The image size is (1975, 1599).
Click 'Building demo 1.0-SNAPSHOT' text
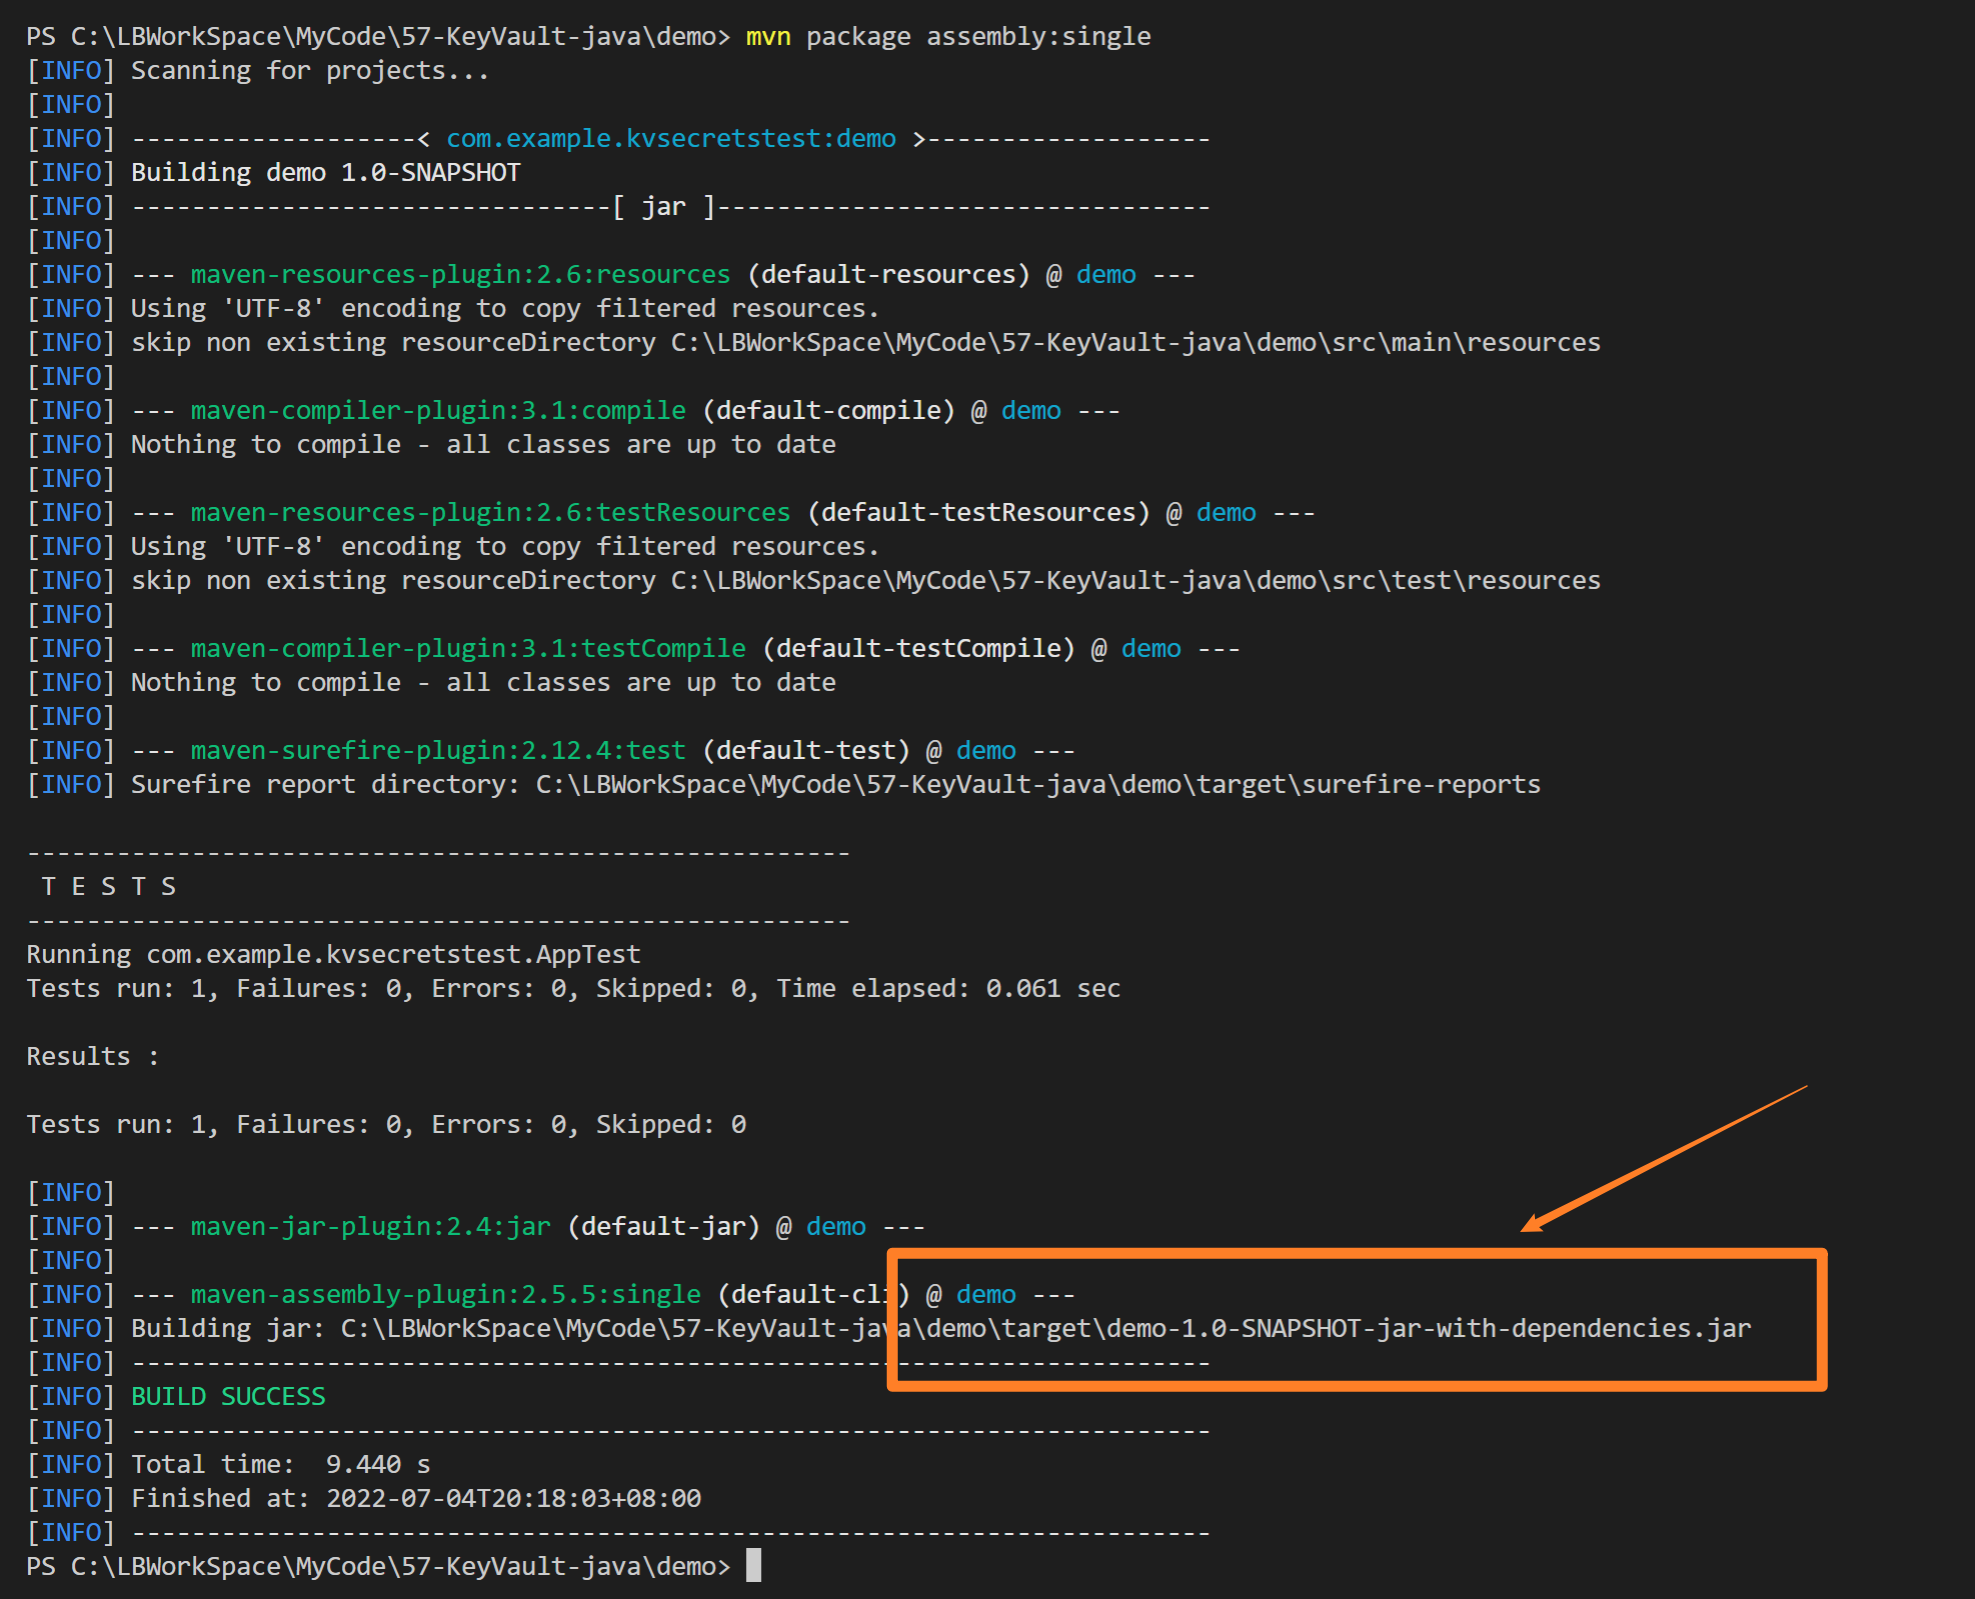[x=325, y=172]
